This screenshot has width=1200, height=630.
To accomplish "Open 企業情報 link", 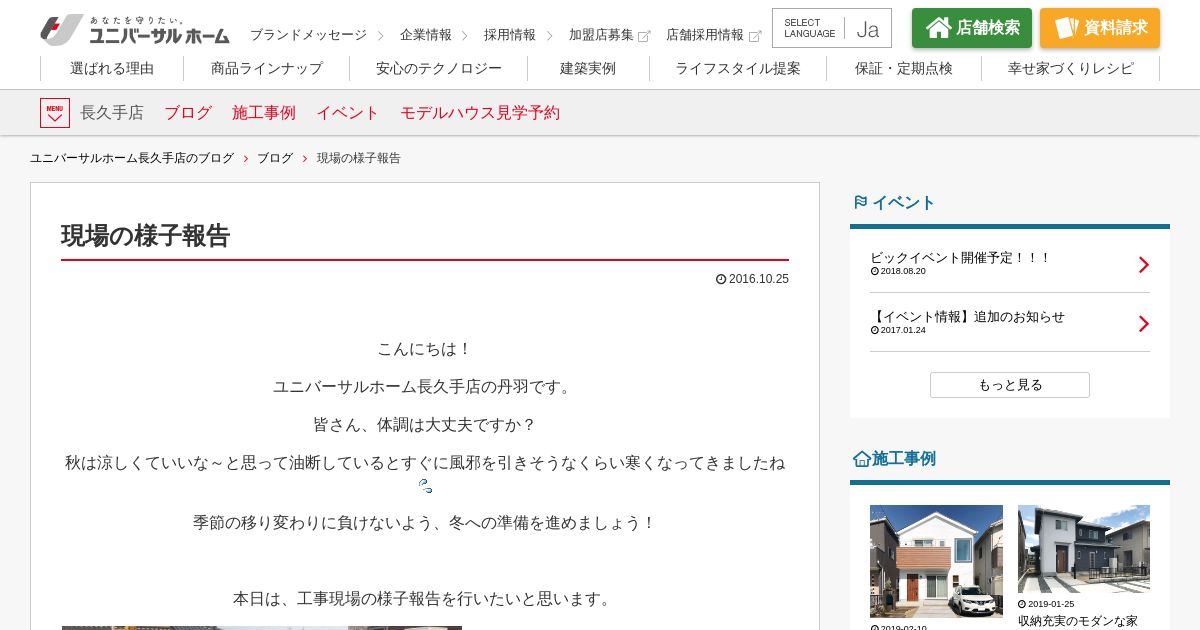I will (426, 35).
